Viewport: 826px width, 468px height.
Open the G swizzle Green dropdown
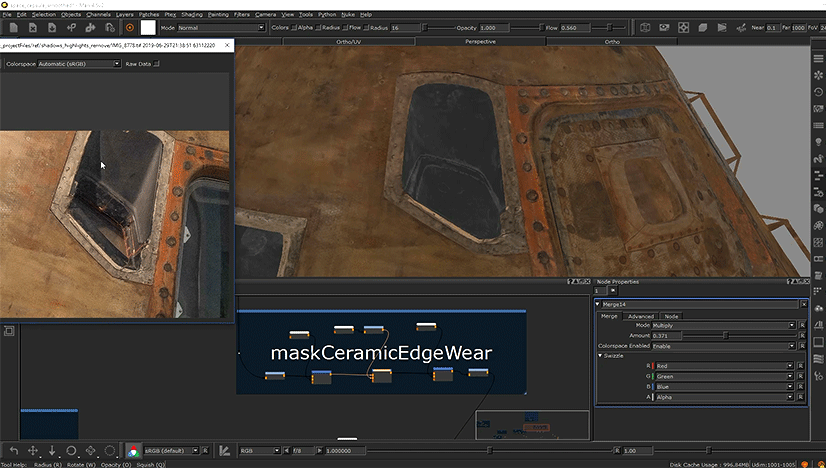point(724,376)
